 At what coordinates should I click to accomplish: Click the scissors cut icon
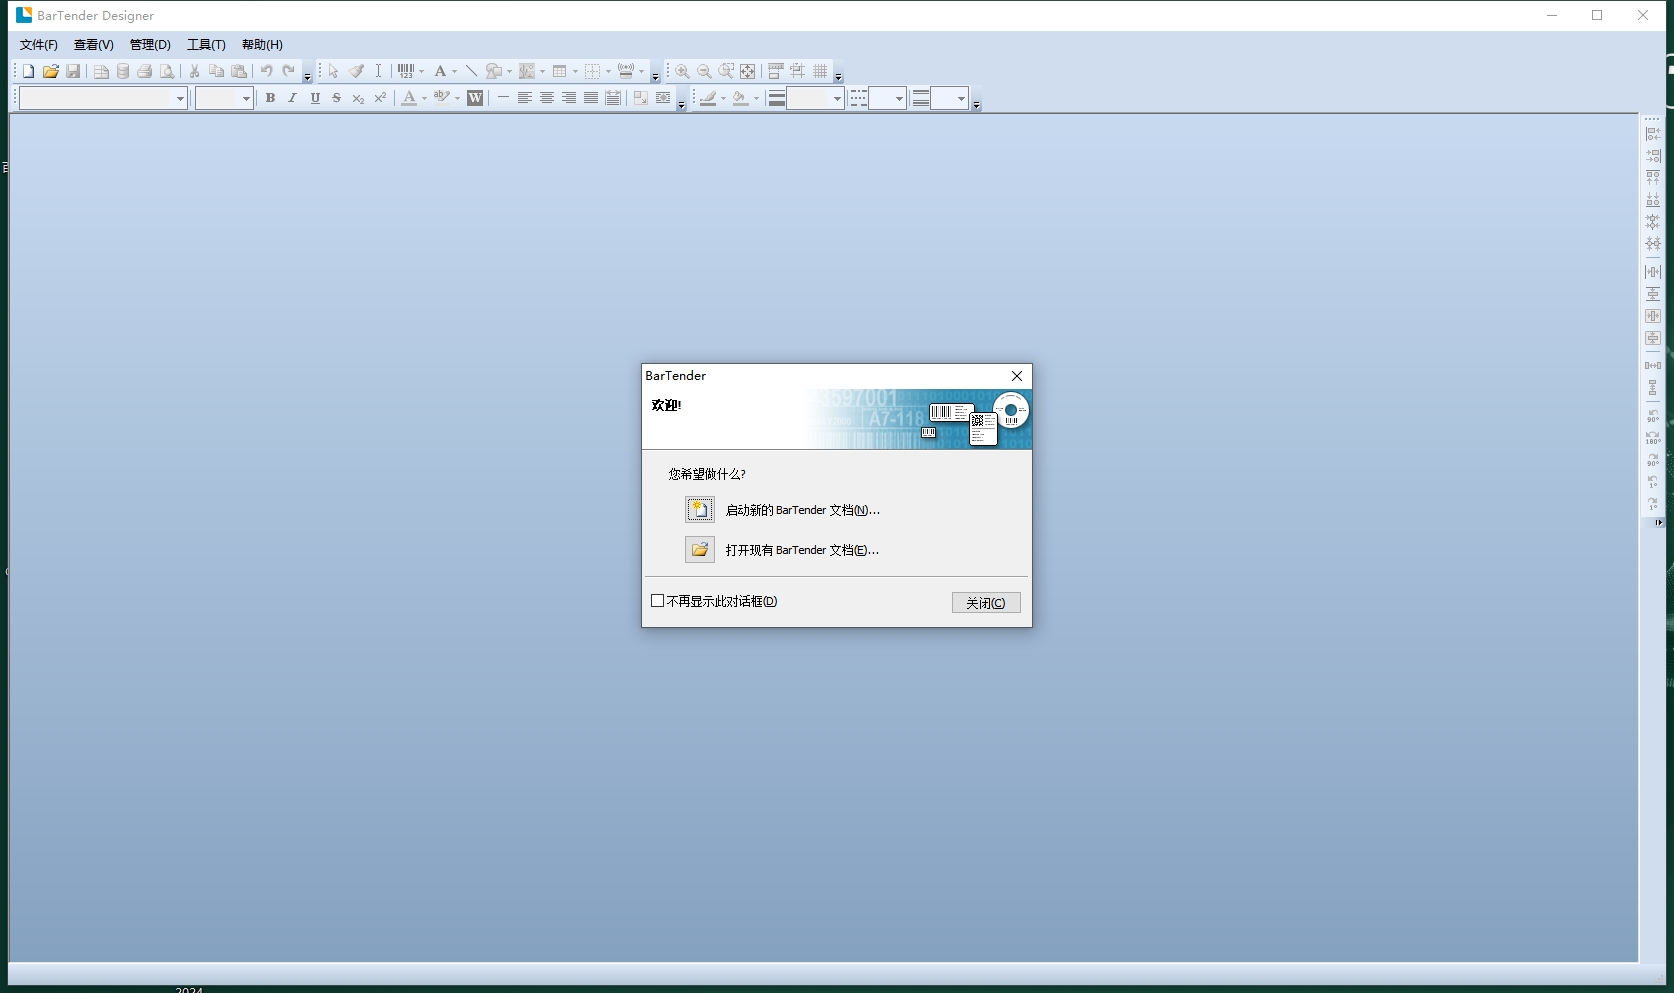tap(194, 71)
